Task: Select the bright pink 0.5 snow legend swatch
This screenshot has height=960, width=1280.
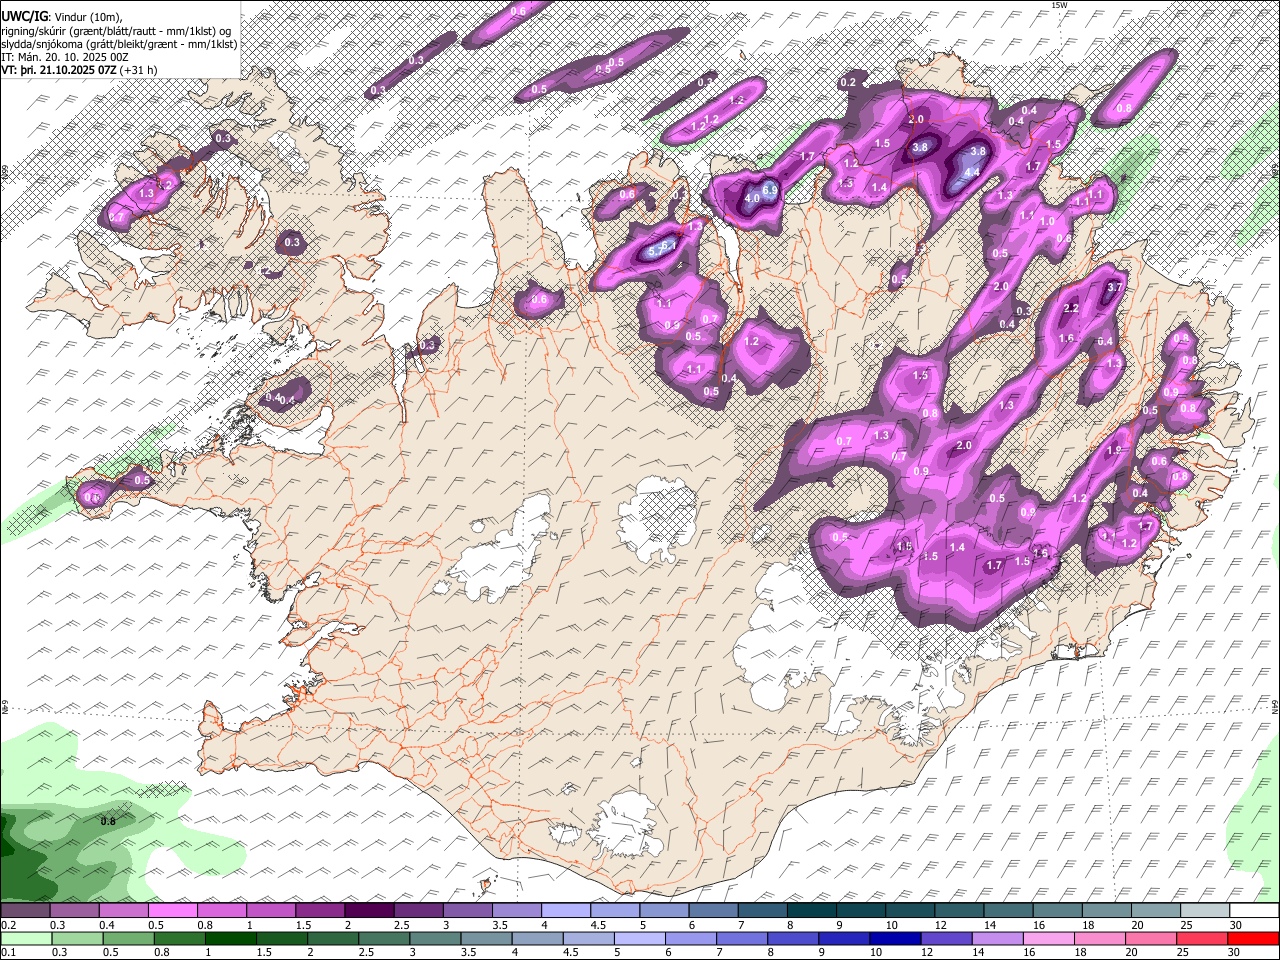Action: coord(172,910)
